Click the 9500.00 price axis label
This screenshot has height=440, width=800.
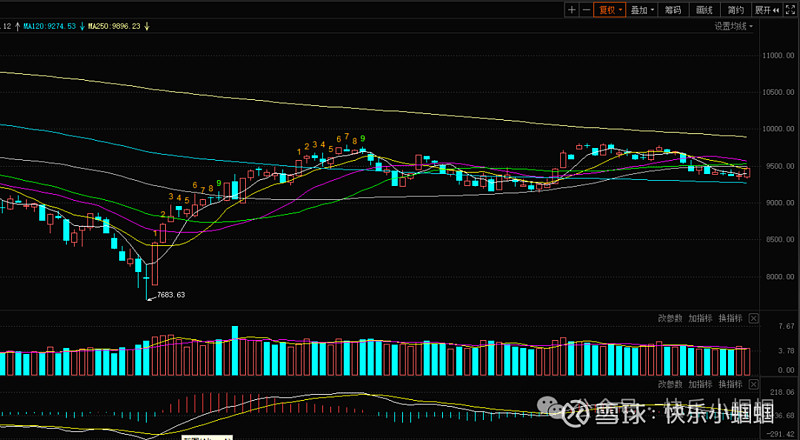tap(780, 166)
